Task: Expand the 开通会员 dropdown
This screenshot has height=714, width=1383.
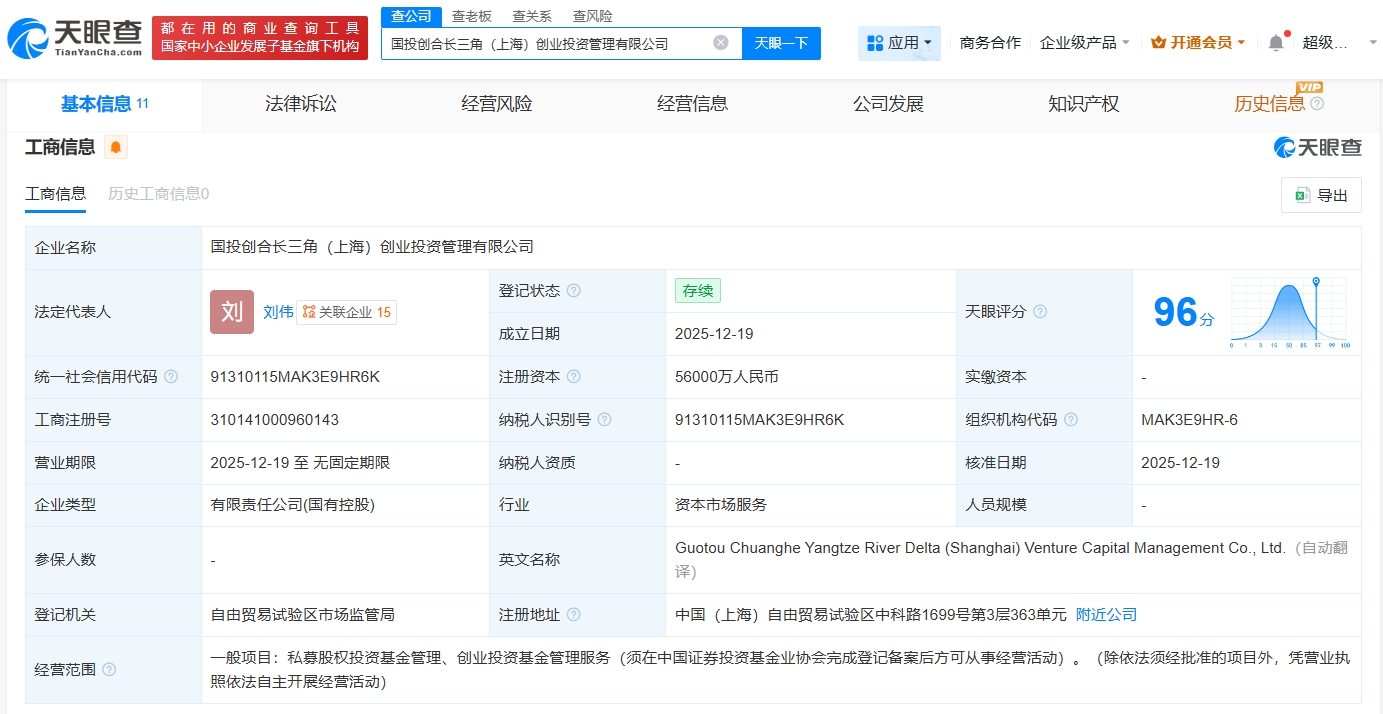Action: click(1198, 43)
